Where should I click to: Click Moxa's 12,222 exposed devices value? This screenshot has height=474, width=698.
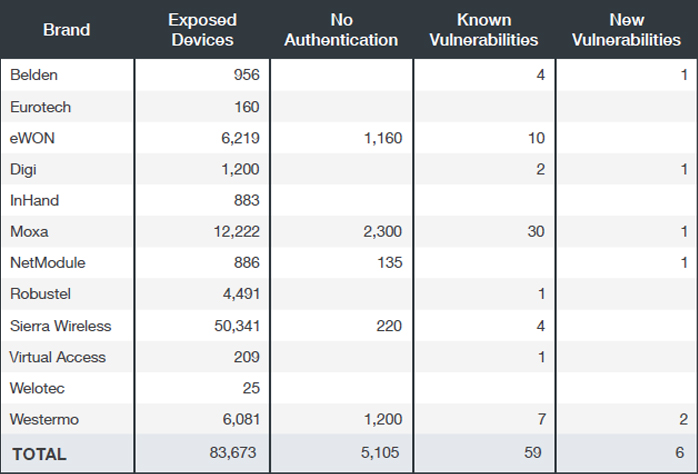click(x=235, y=231)
